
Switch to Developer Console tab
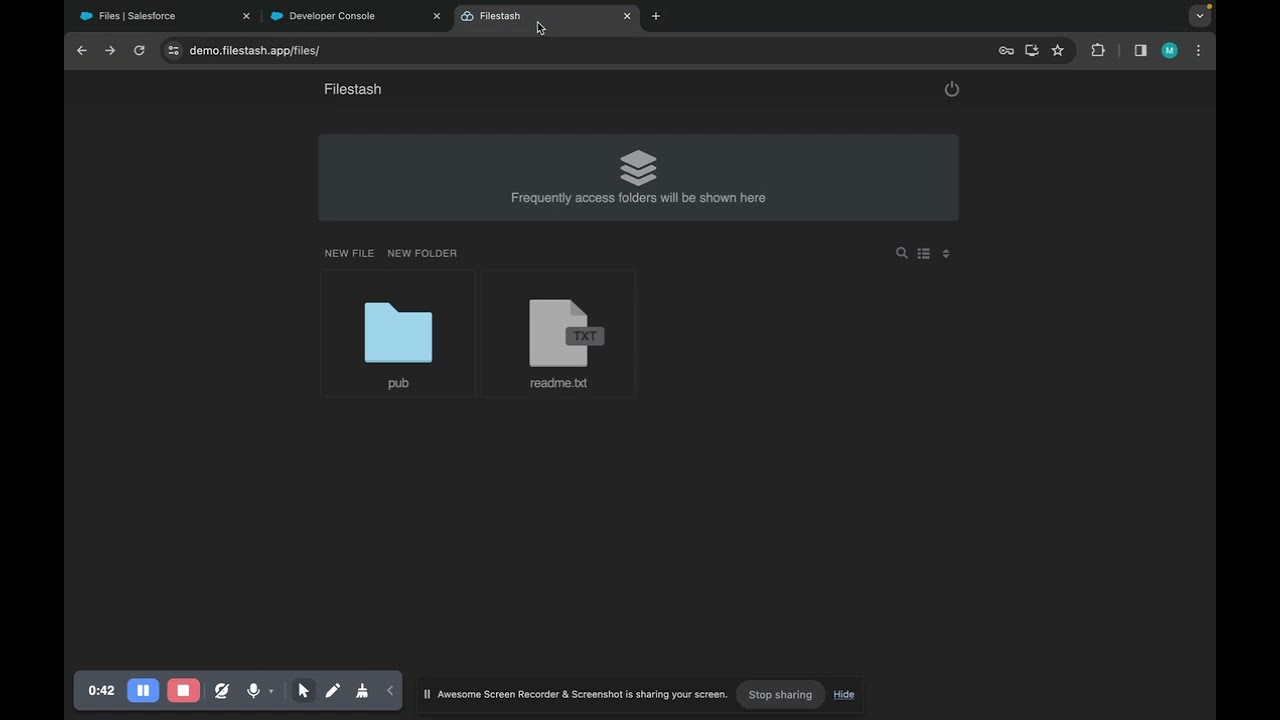(x=356, y=16)
